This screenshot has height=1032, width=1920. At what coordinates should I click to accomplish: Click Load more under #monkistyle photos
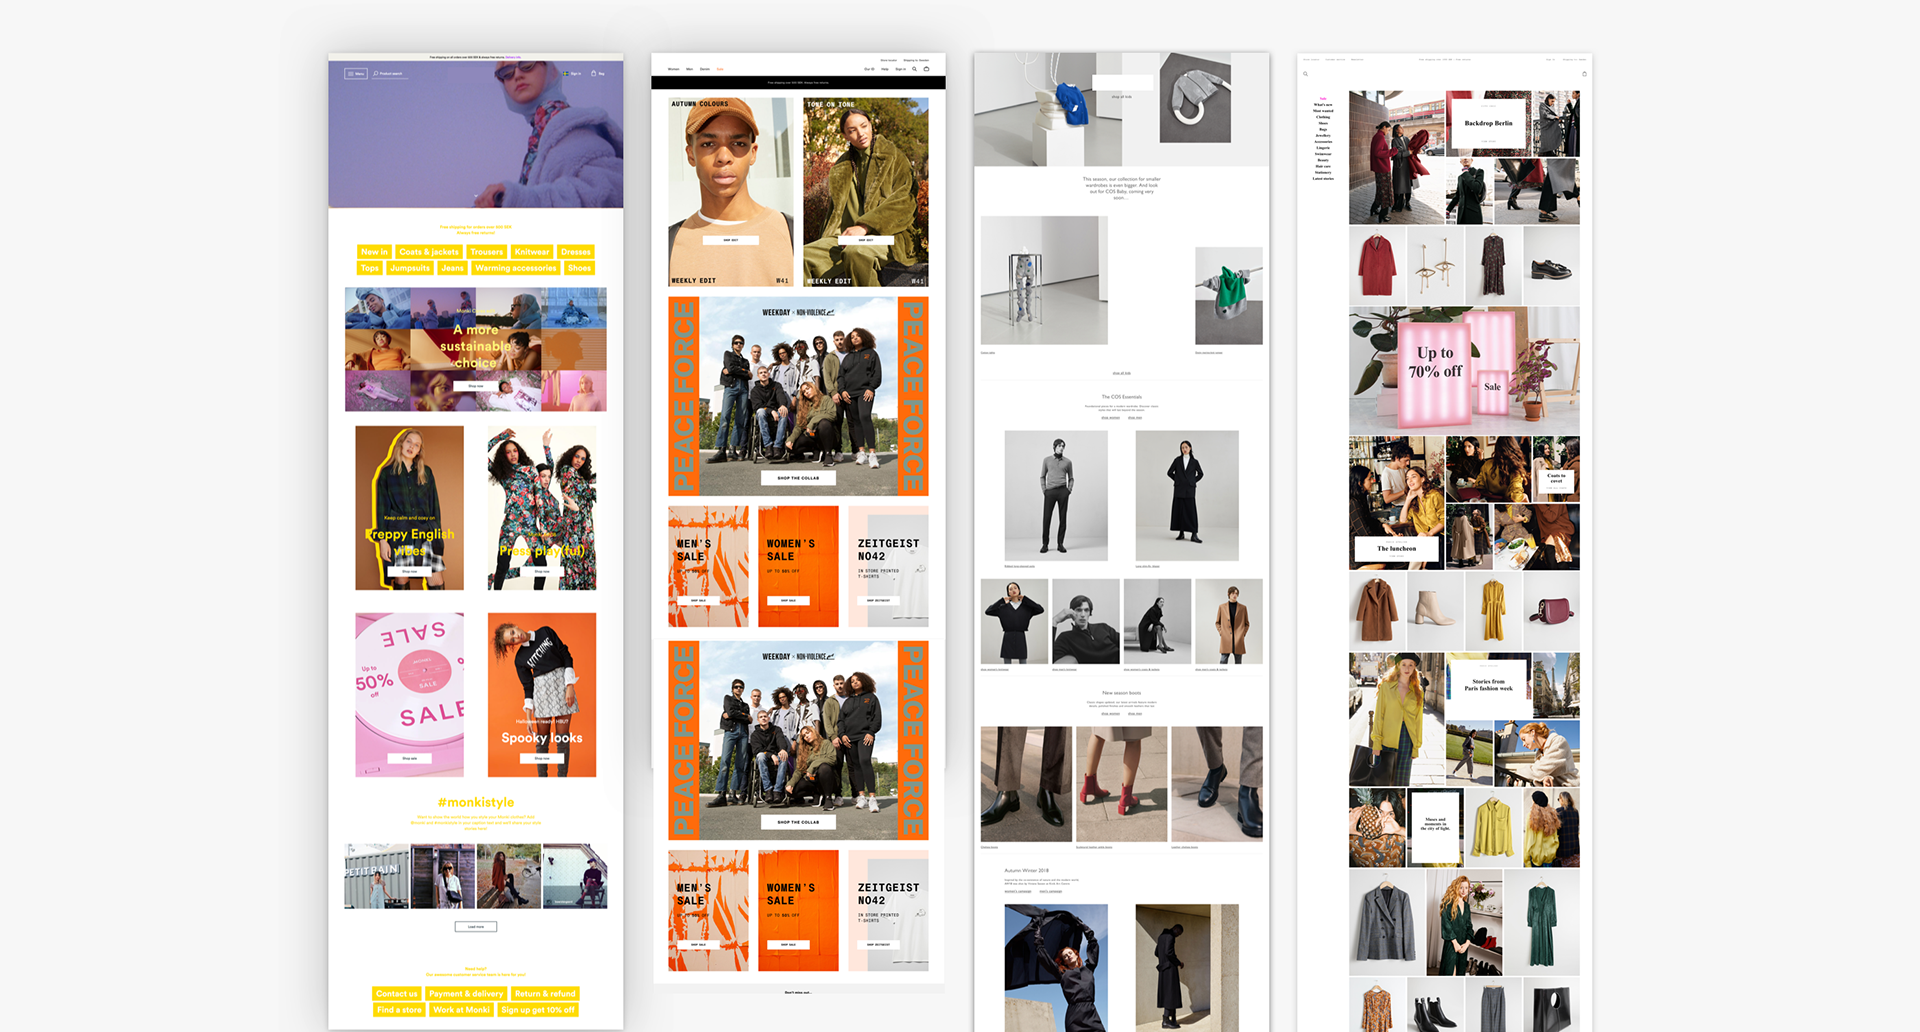(476, 927)
